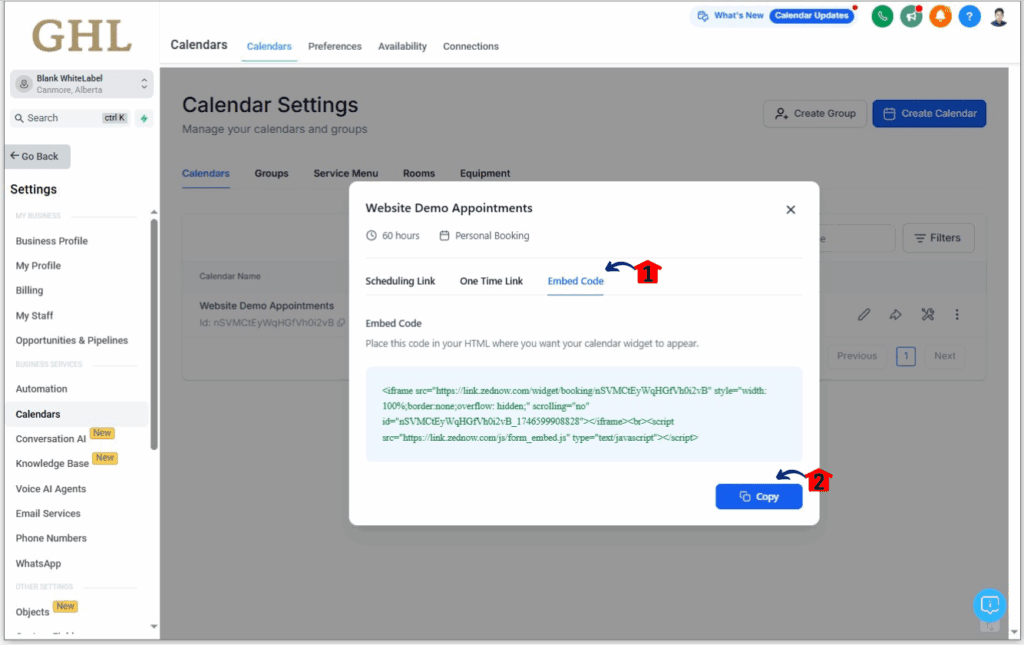Image resolution: width=1024 pixels, height=645 pixels.
Task: Open My Staff settings
Action: tap(35, 316)
